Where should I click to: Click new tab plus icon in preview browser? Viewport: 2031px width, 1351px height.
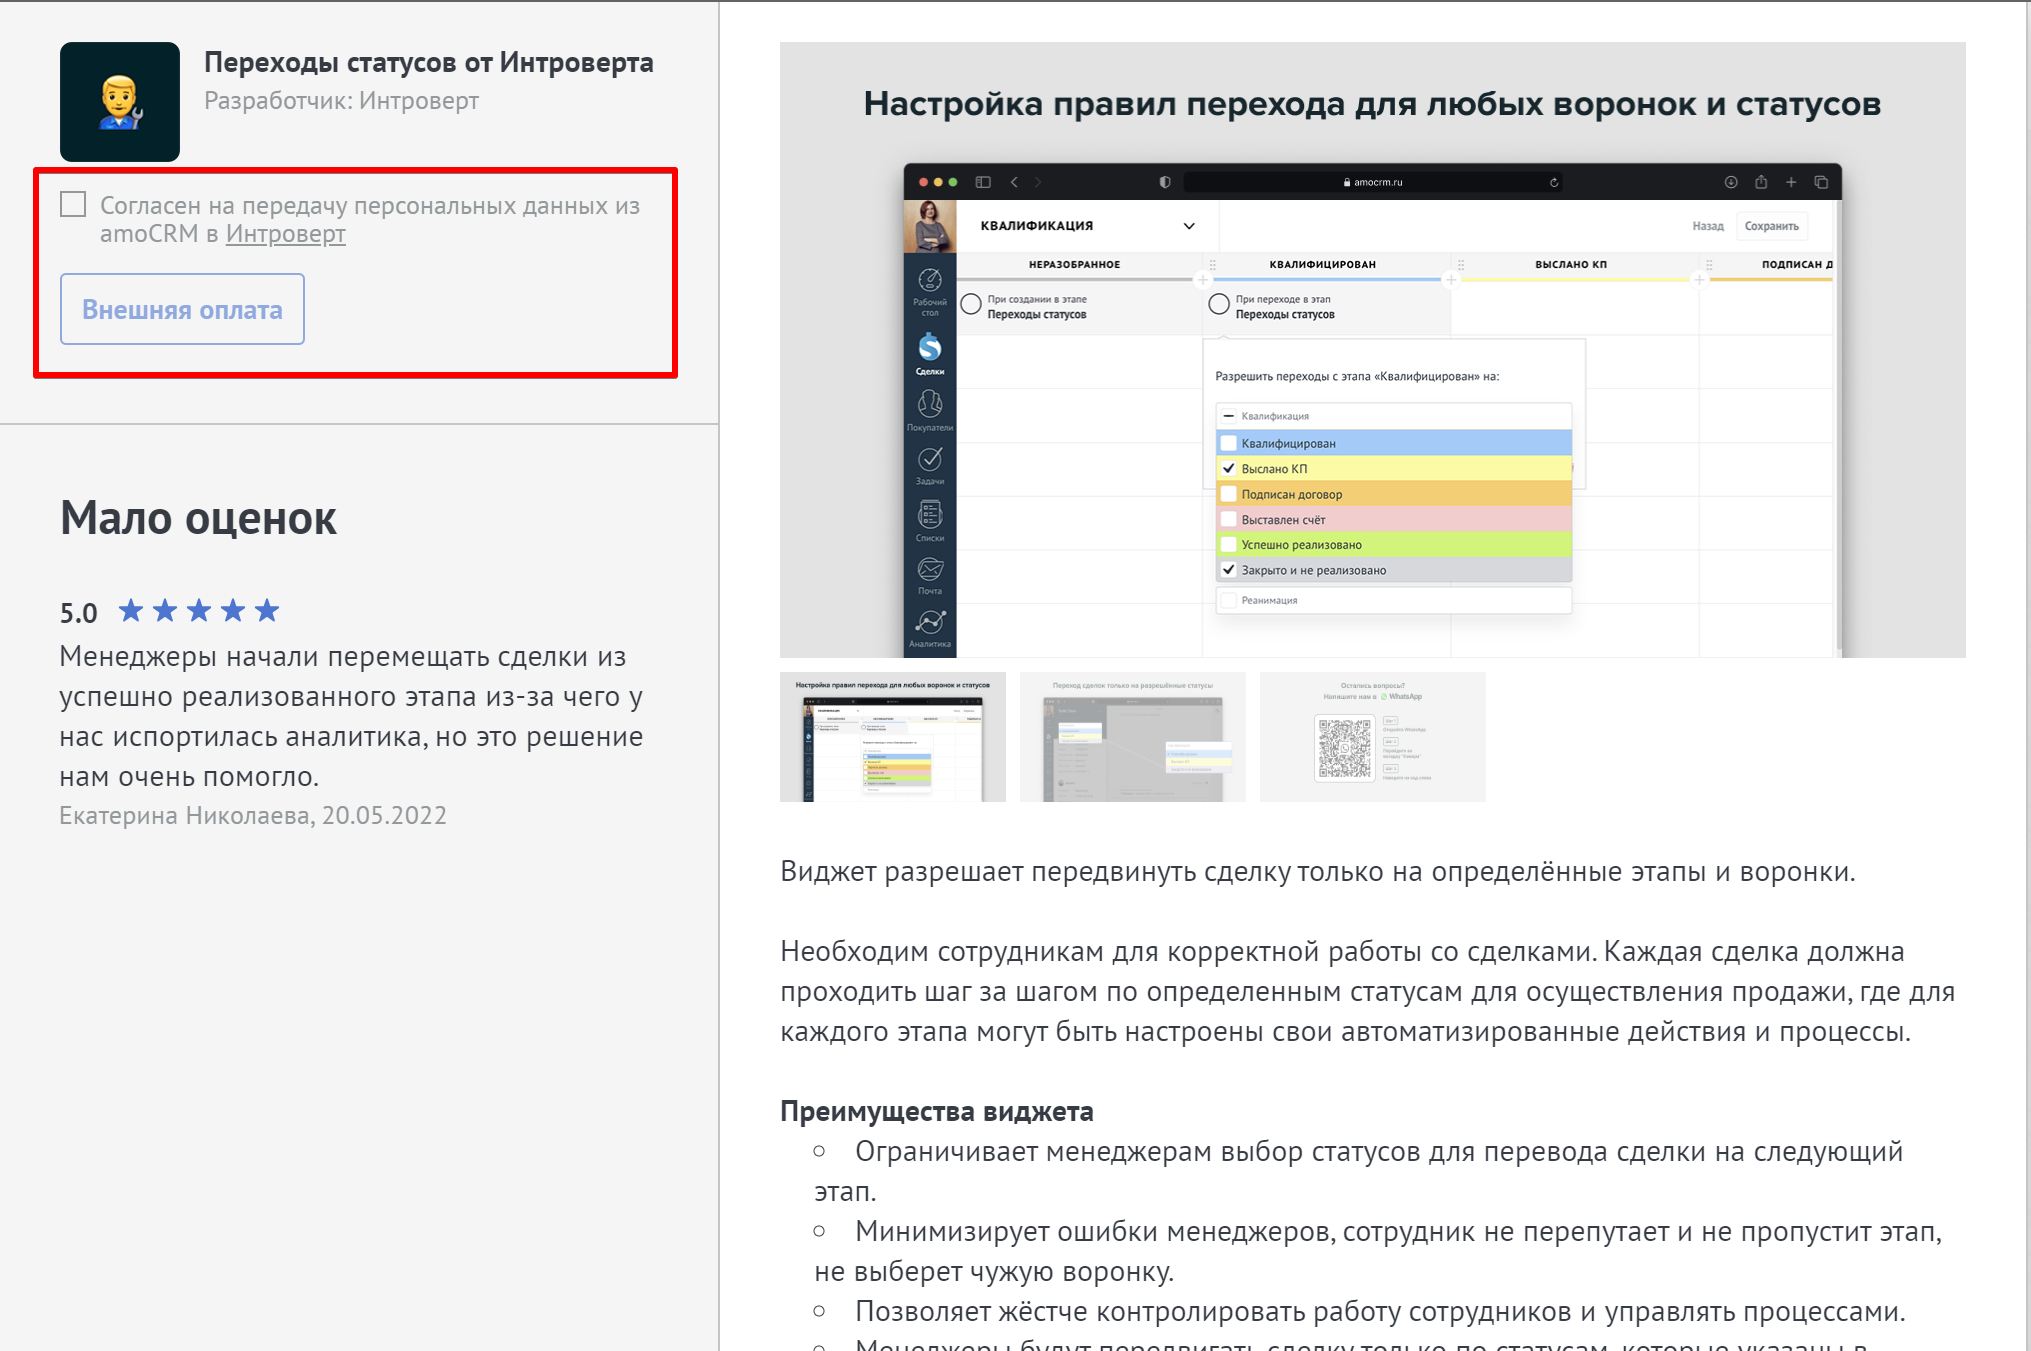click(1791, 182)
